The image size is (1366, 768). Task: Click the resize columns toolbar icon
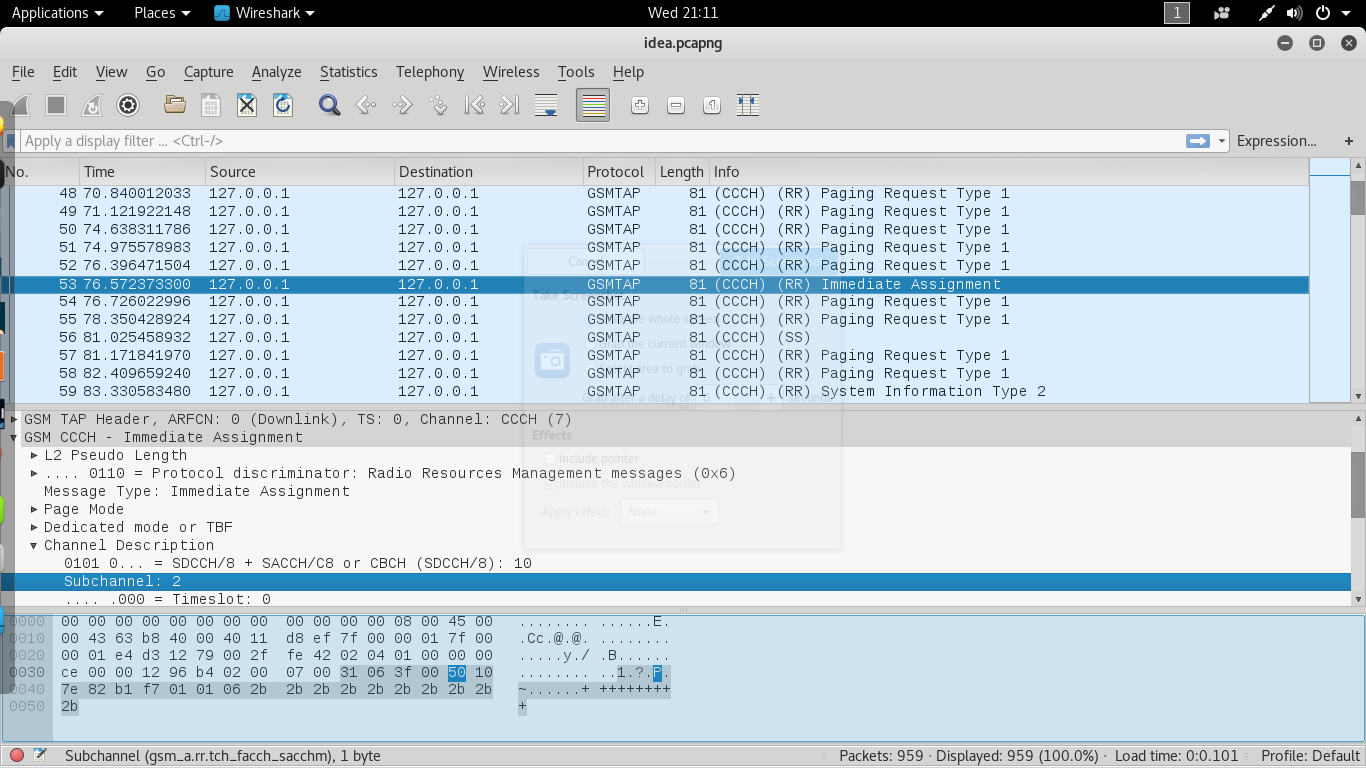point(748,105)
